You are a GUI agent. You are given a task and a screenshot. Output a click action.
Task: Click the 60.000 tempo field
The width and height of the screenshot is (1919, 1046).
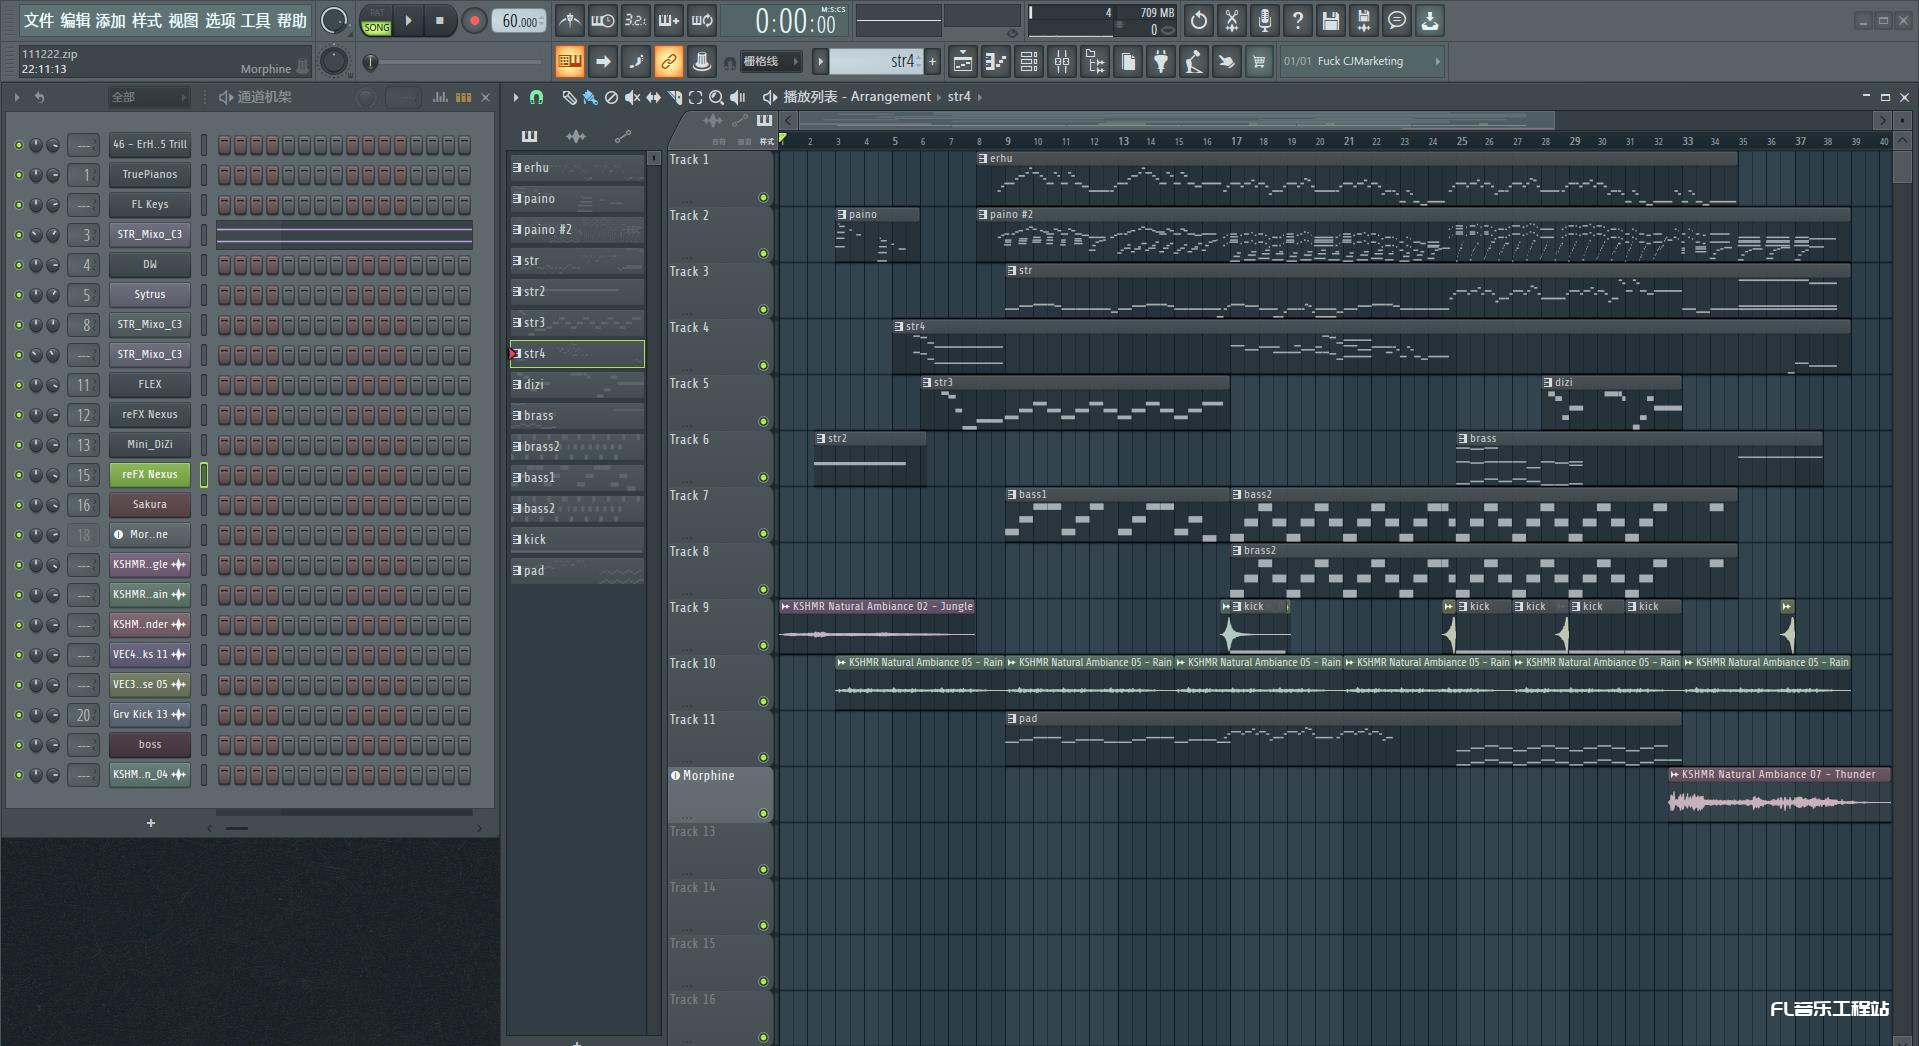coord(519,20)
